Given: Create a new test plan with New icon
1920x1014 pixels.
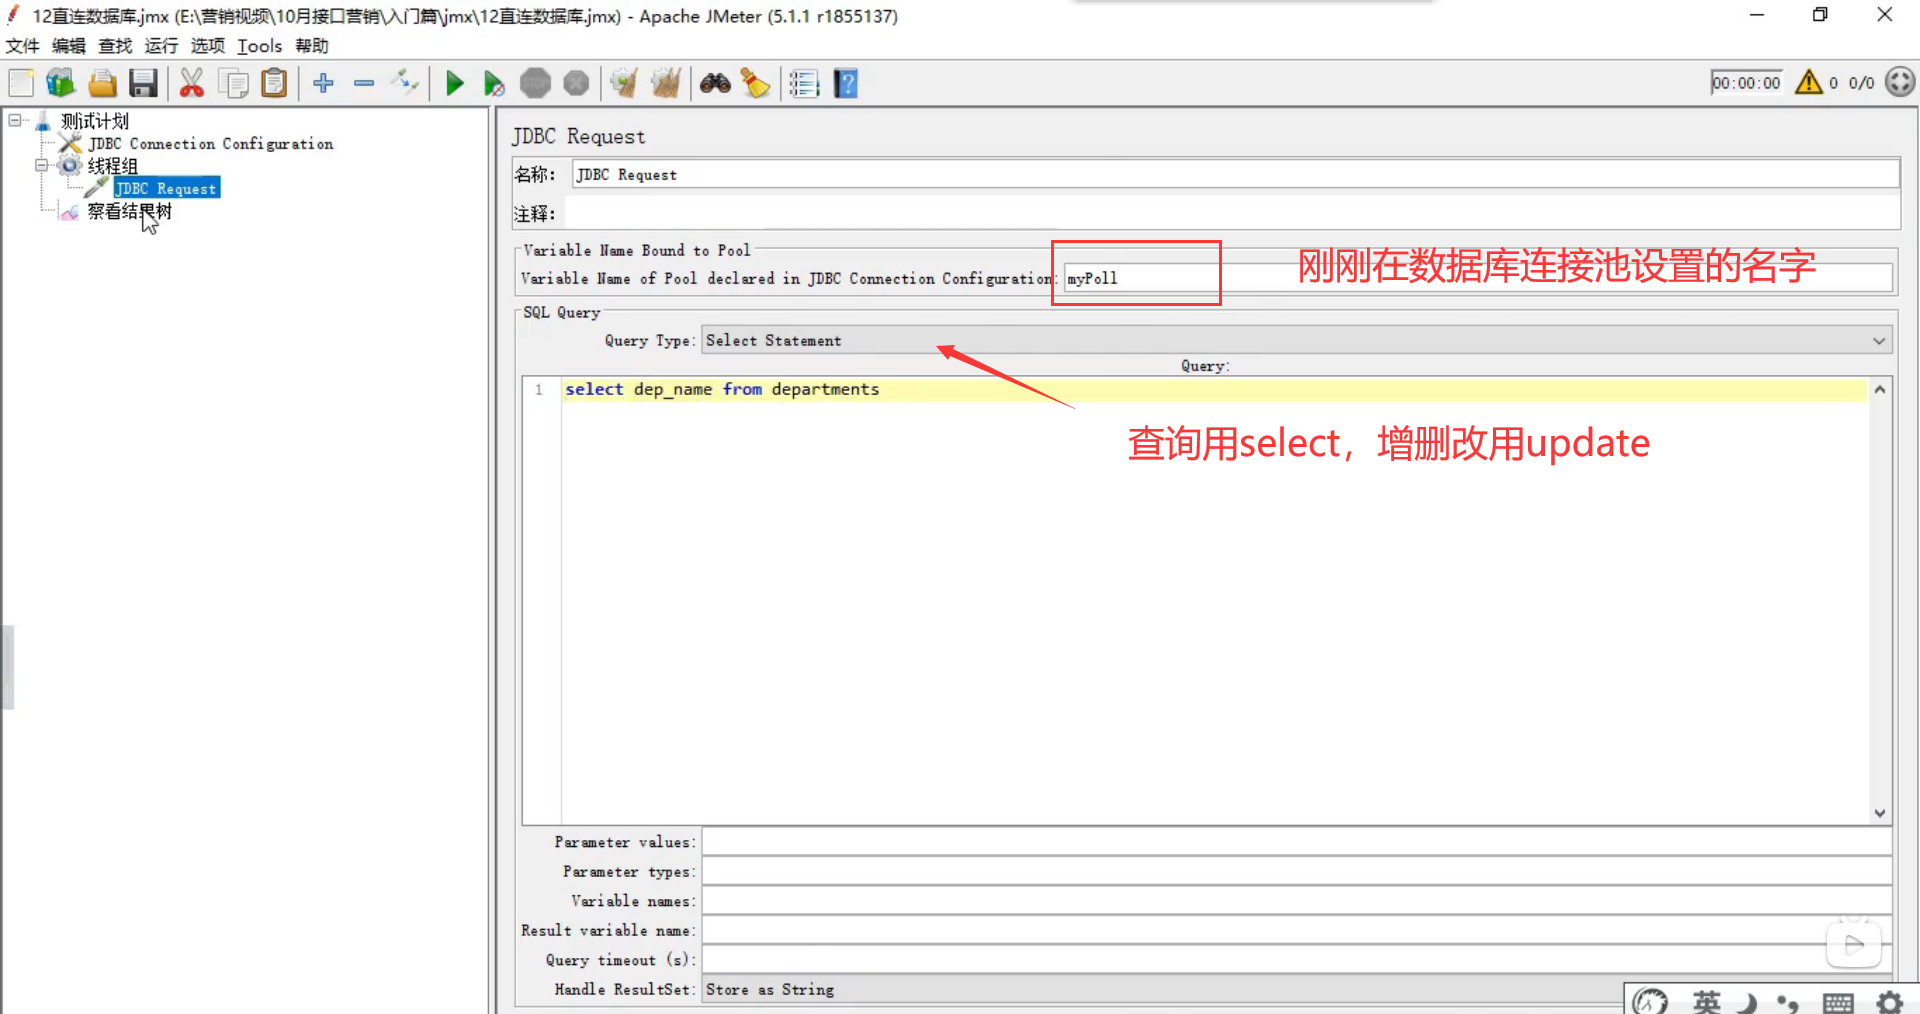Looking at the screenshot, I should click(x=21, y=83).
